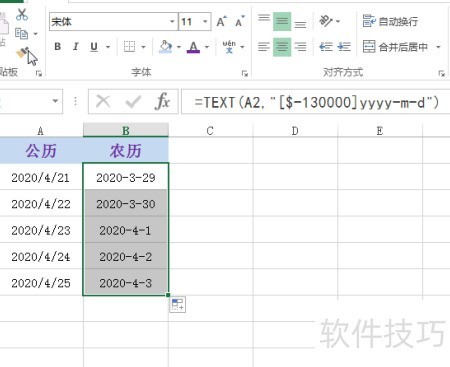Screen dimensions: 450x367
Task: Click the Copy icon
Action: [x=22, y=34]
